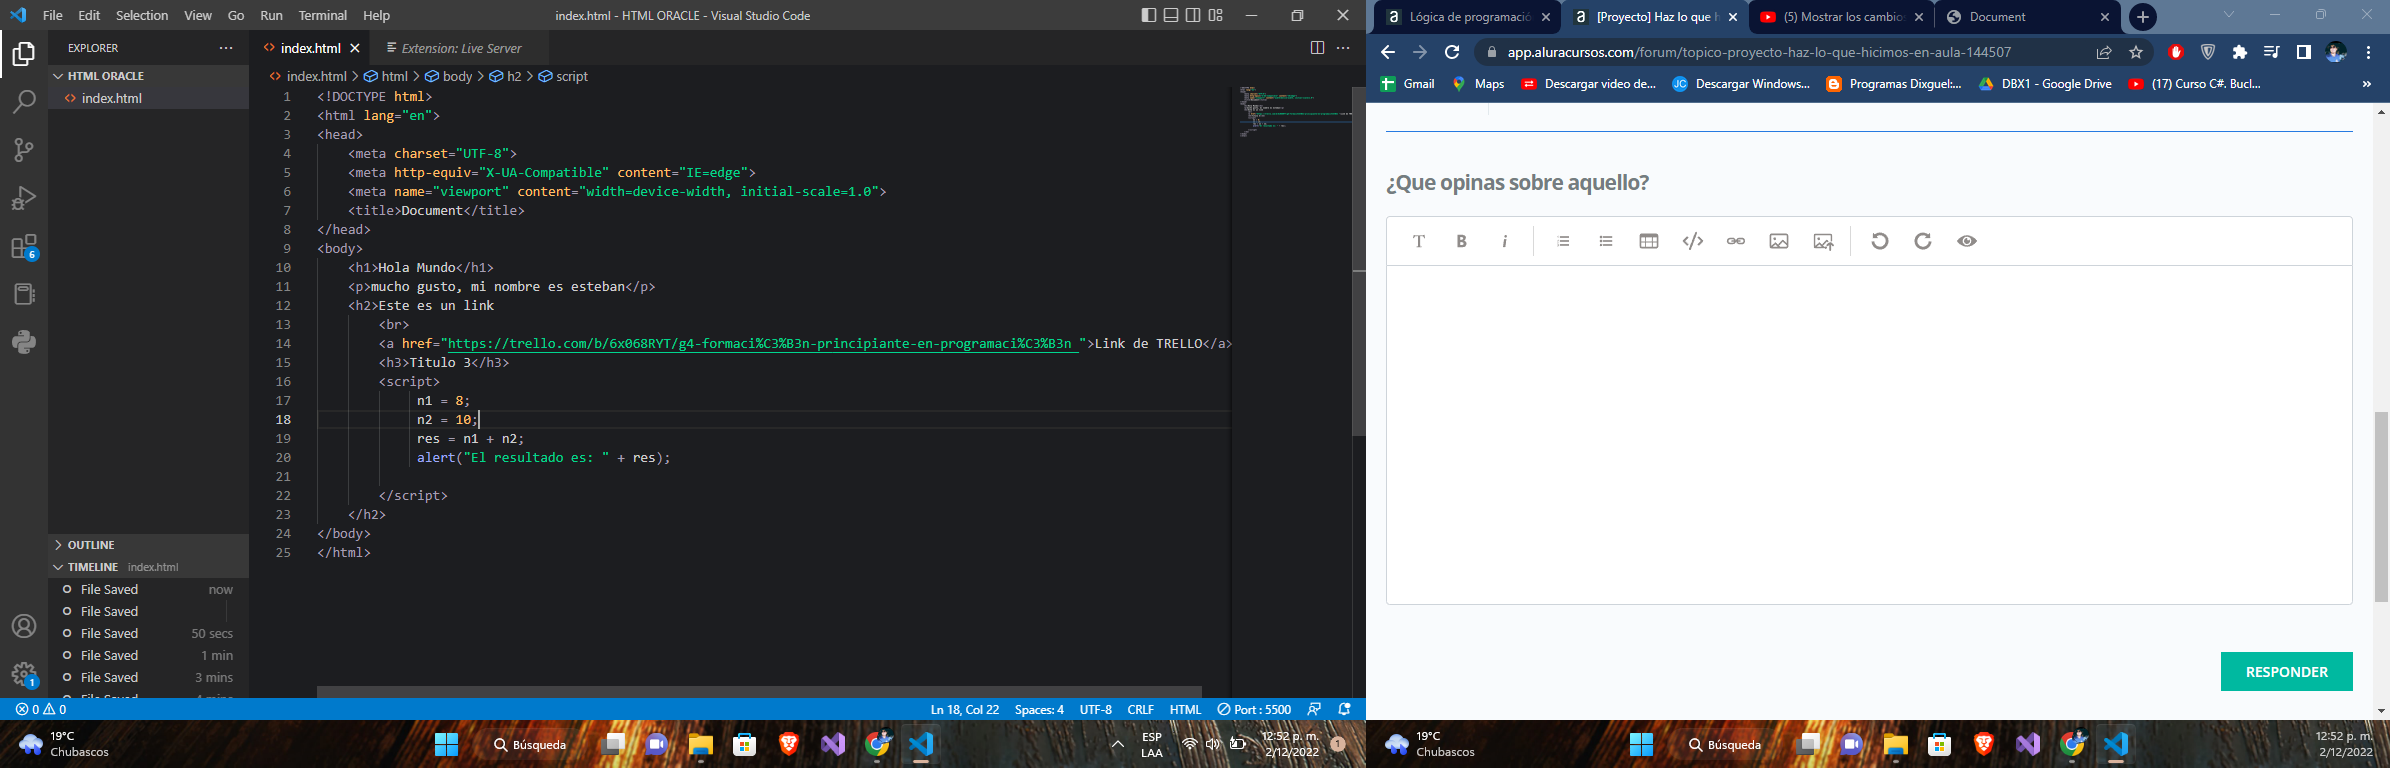
Task: Open Source Control view in activity bar
Action: (24, 150)
